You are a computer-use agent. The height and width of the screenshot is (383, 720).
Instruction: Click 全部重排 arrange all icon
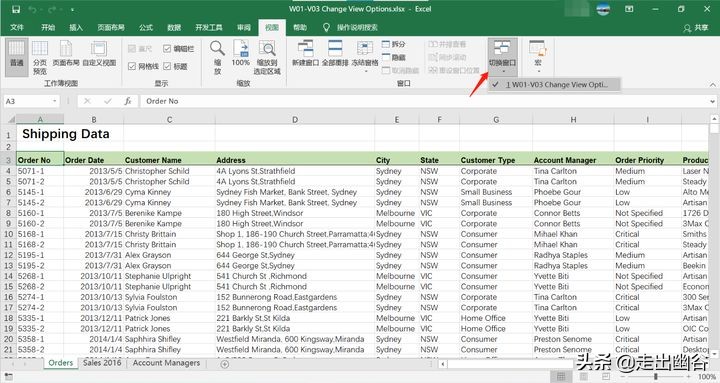pos(335,53)
